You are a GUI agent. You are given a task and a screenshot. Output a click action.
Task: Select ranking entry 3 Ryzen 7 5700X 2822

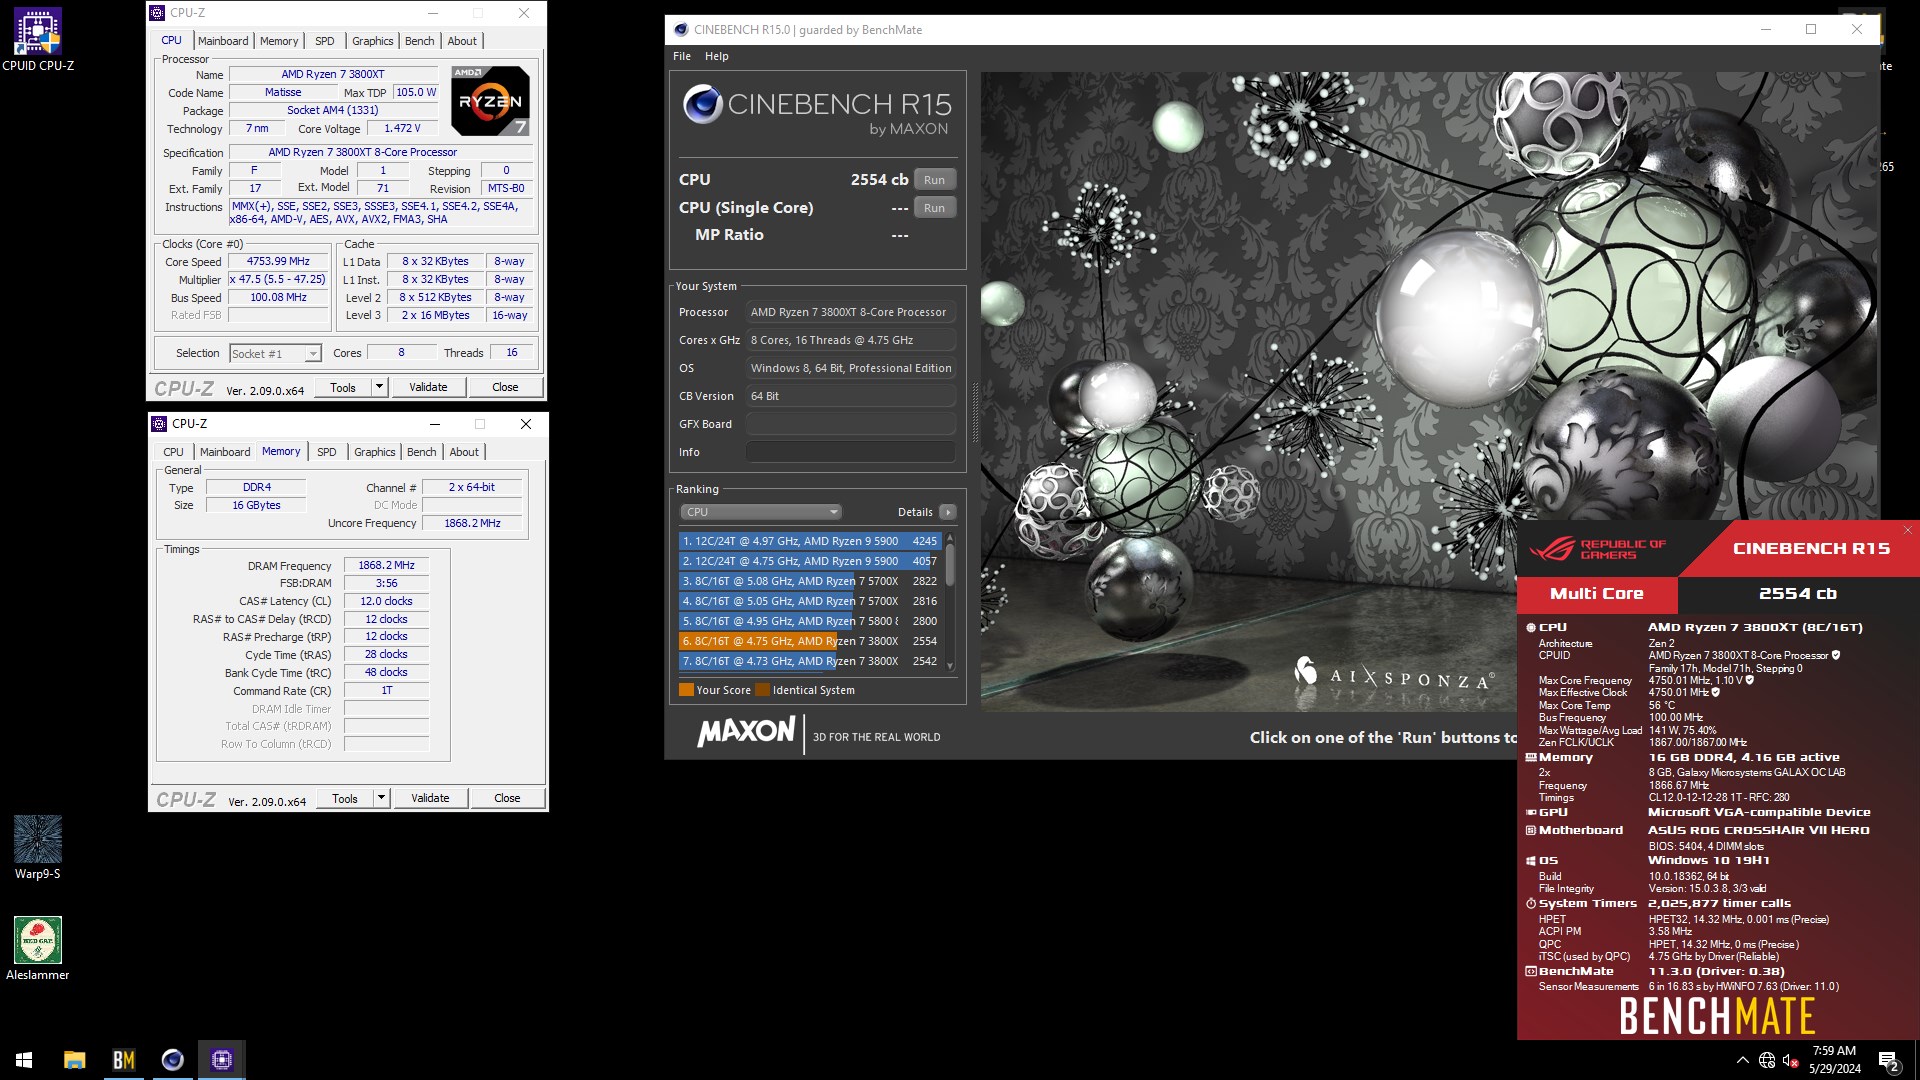[810, 581]
